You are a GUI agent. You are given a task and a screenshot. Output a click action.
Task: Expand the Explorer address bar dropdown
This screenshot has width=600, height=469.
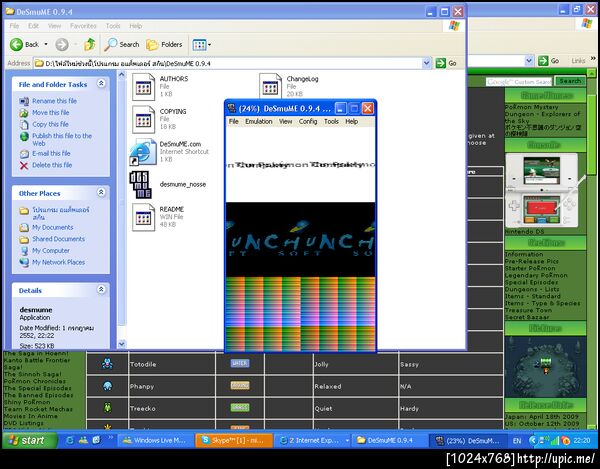point(426,63)
